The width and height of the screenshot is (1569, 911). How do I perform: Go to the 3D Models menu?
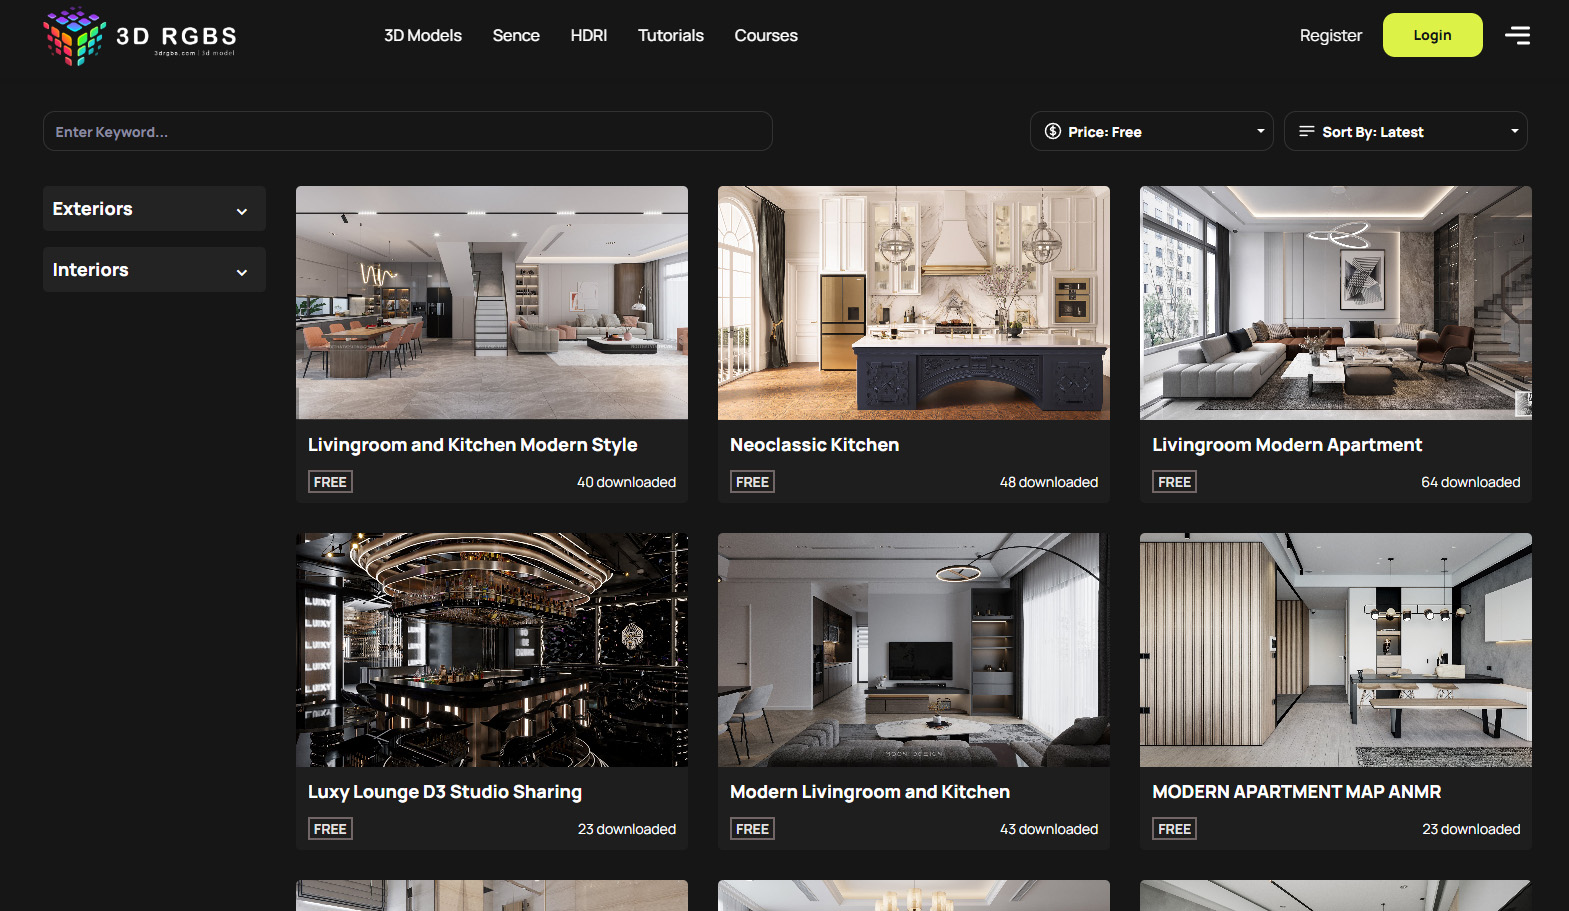[423, 36]
